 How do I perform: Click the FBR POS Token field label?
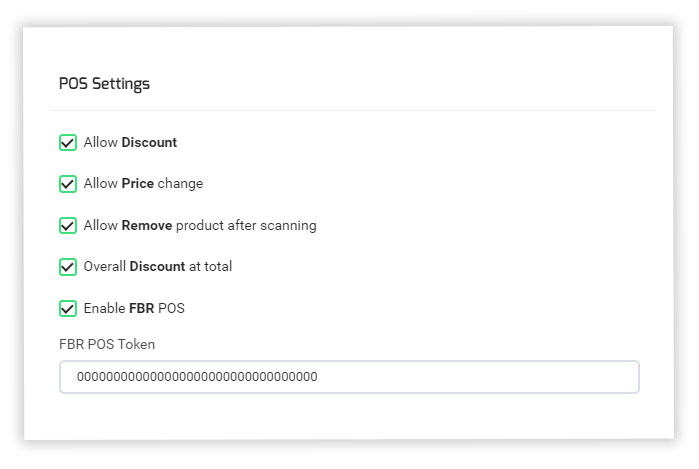tap(107, 344)
